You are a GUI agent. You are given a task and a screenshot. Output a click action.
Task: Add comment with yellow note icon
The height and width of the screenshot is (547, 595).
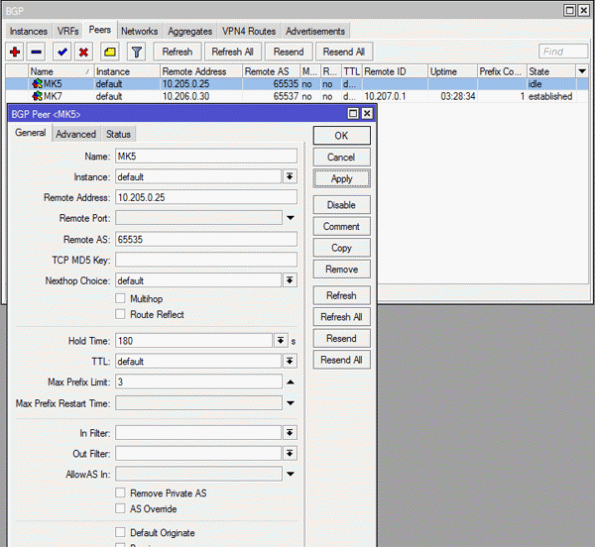pos(110,52)
